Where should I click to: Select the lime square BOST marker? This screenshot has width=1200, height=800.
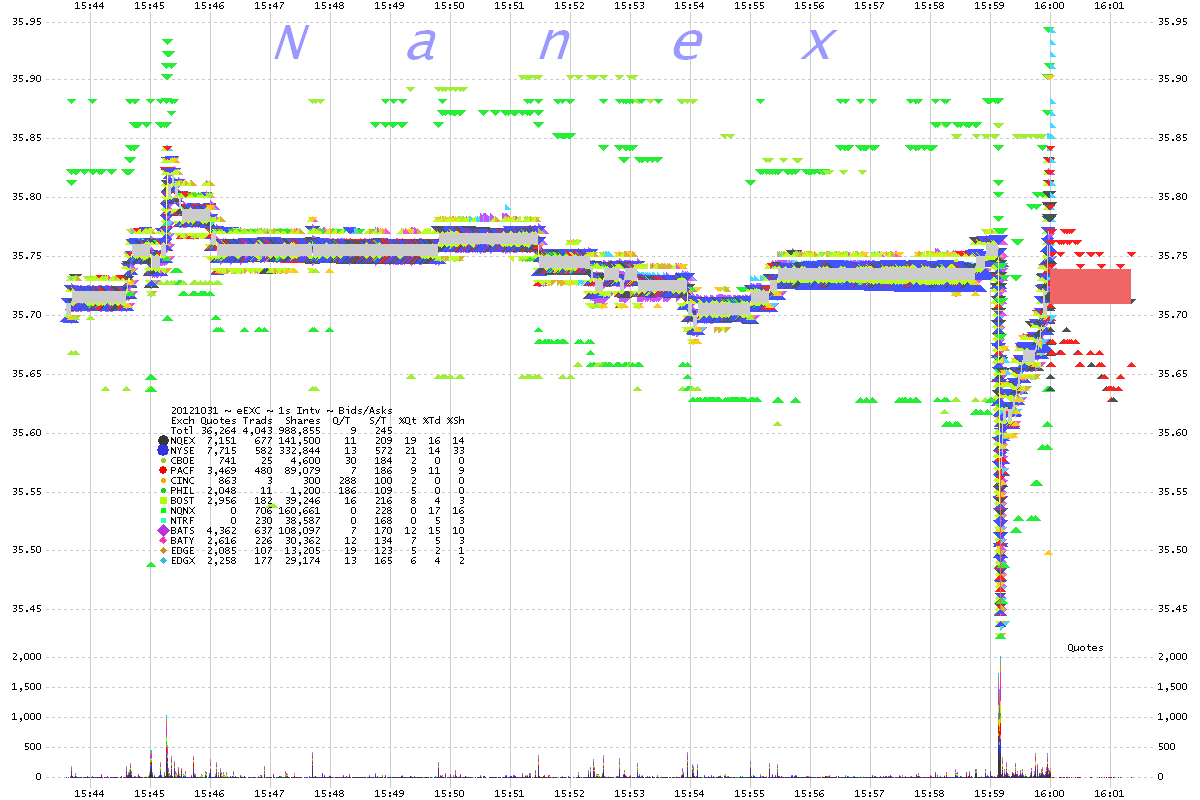point(163,500)
